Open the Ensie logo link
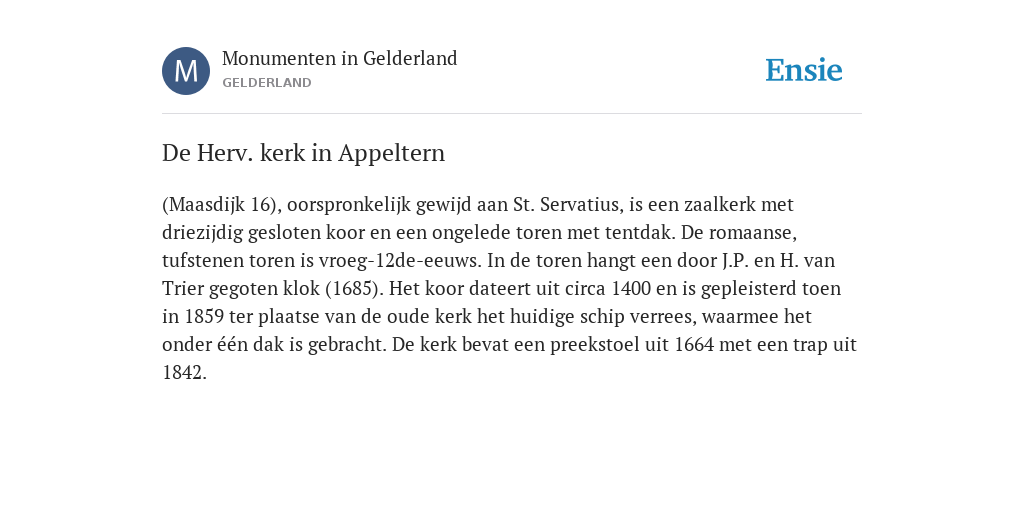The image size is (1024, 512). coord(804,71)
